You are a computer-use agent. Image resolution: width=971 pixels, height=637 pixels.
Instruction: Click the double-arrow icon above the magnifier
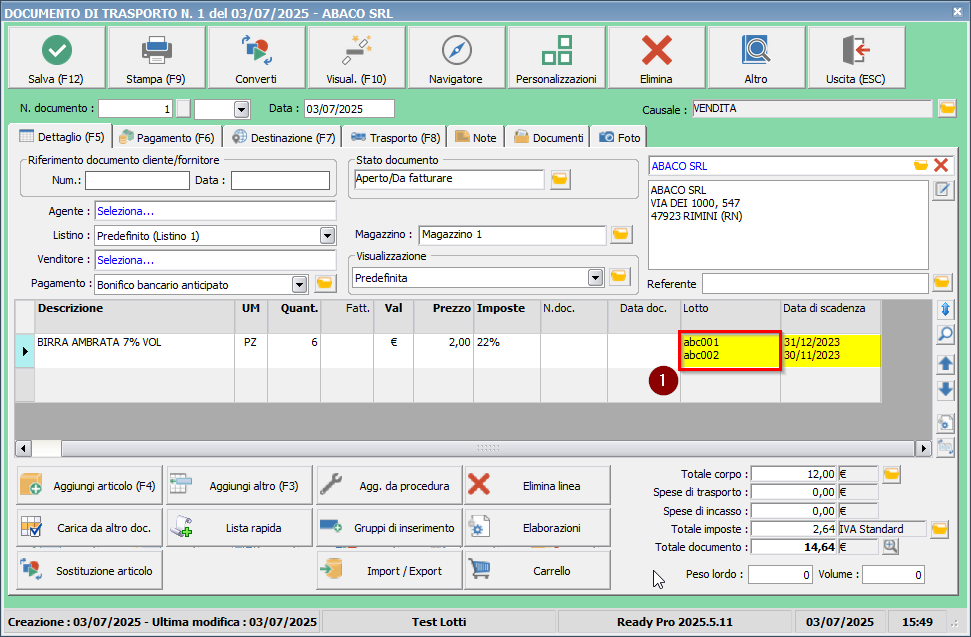(x=946, y=308)
